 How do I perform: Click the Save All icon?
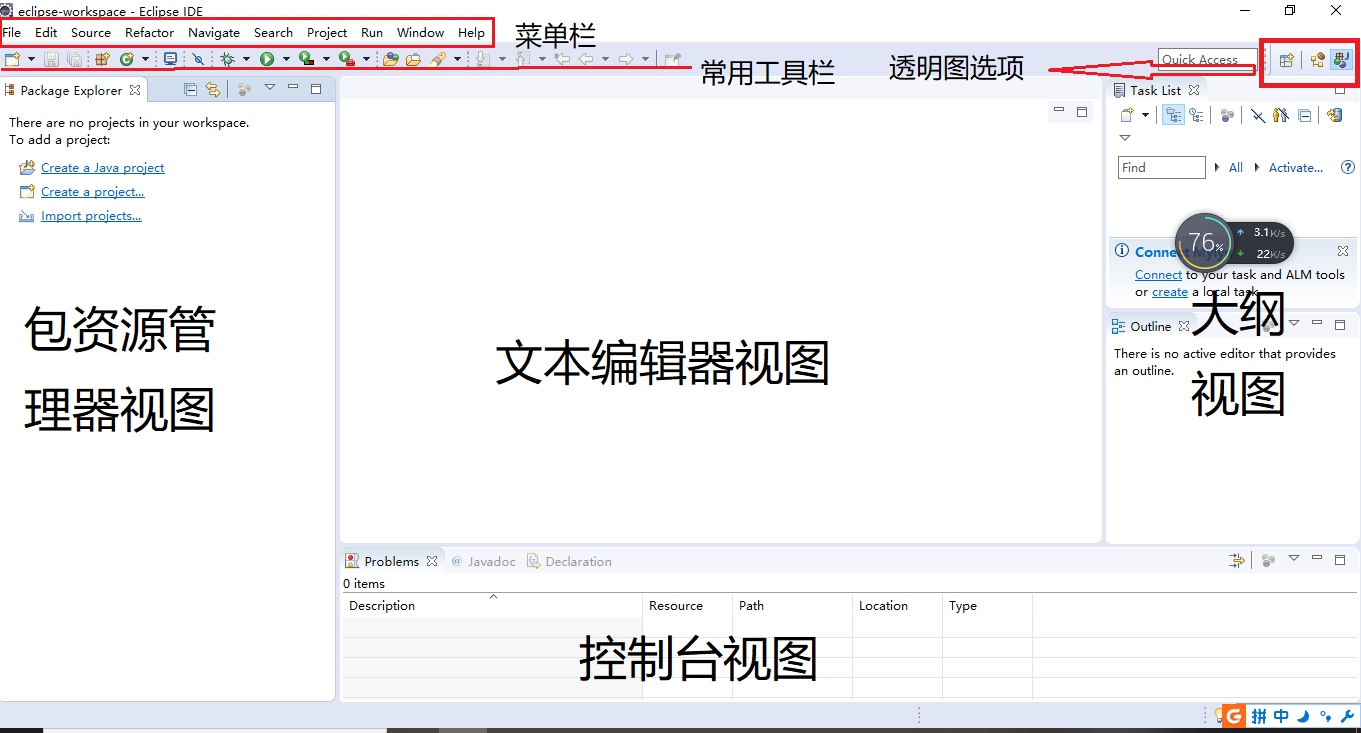point(74,59)
